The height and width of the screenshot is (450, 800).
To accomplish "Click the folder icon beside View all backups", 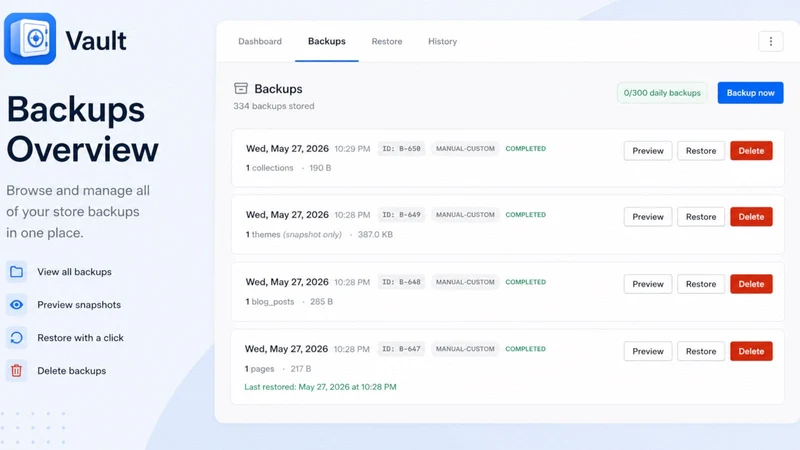I will (16, 272).
